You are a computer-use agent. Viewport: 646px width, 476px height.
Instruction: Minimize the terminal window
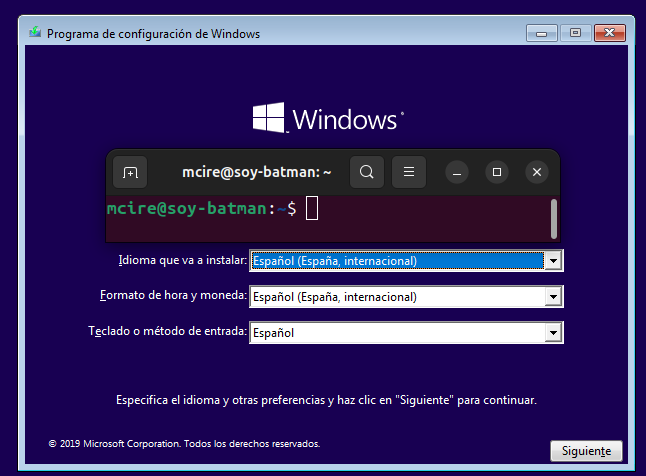pyautogui.click(x=457, y=172)
